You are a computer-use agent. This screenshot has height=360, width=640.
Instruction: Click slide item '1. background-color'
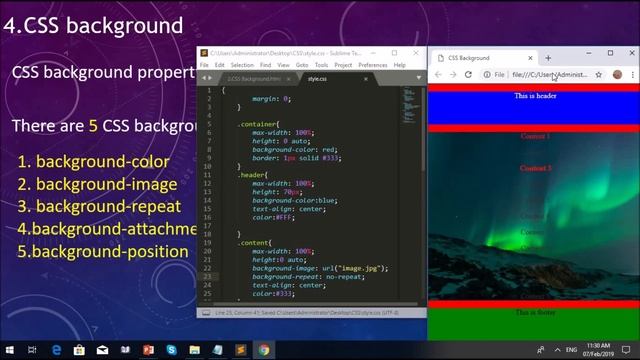click(x=93, y=162)
